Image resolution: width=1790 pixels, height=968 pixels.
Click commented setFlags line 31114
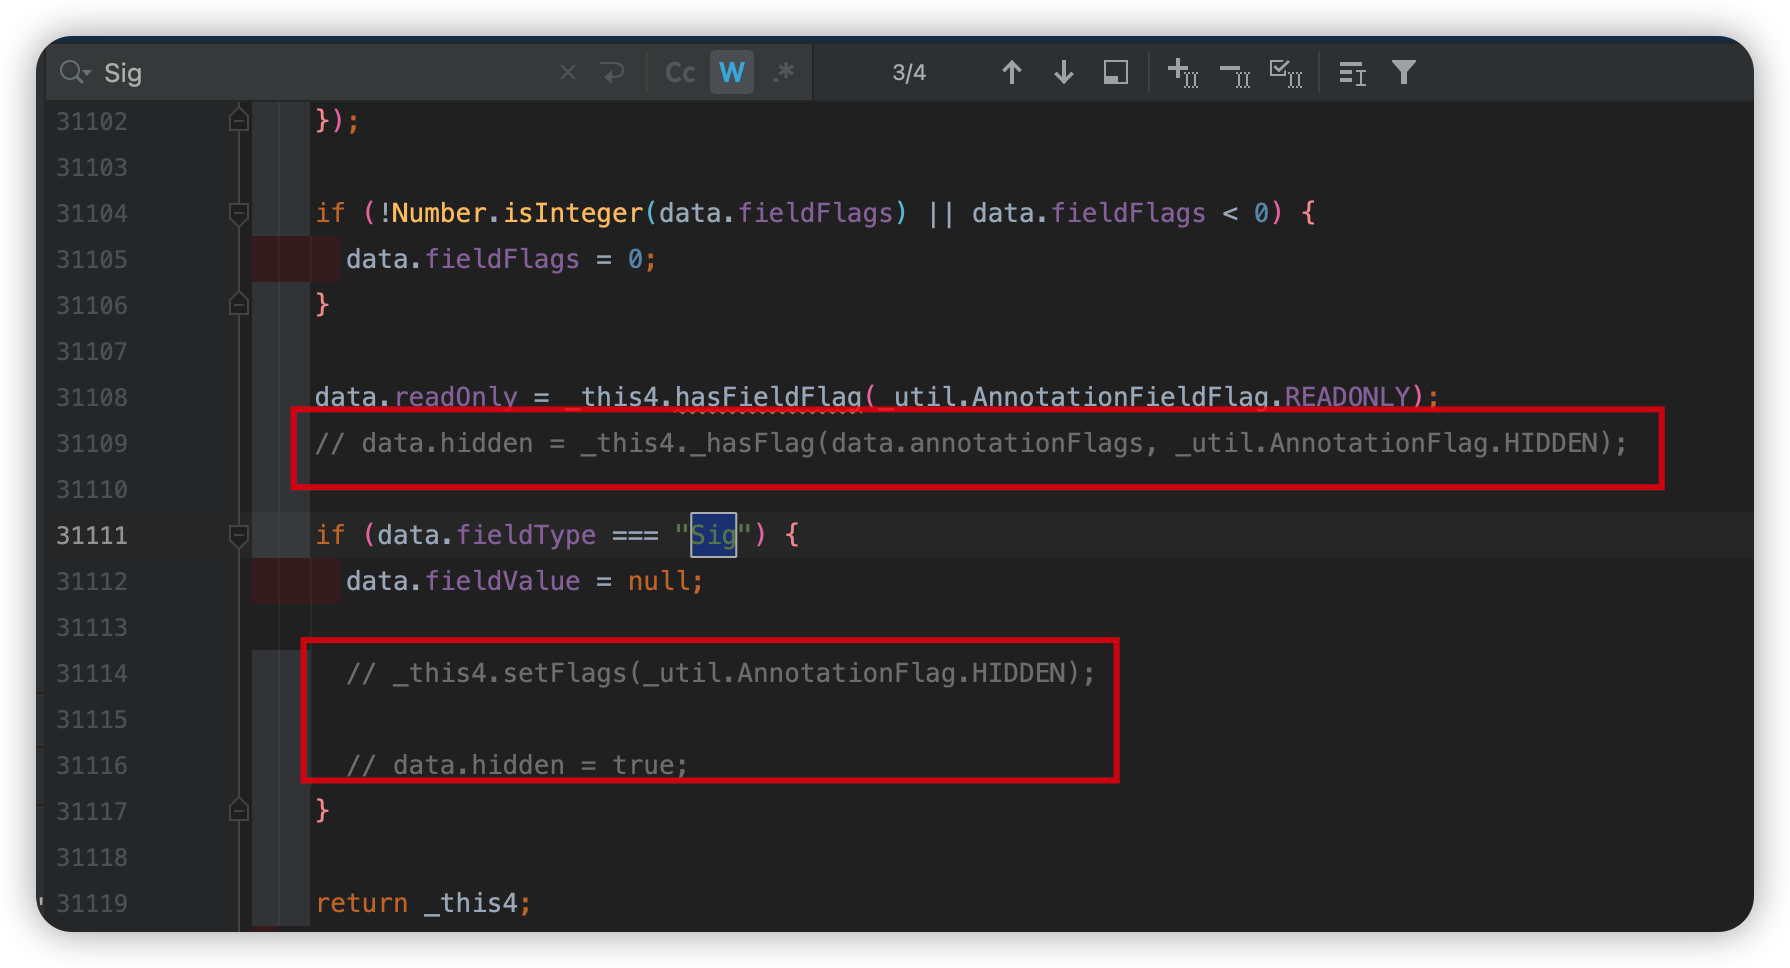click(721, 673)
